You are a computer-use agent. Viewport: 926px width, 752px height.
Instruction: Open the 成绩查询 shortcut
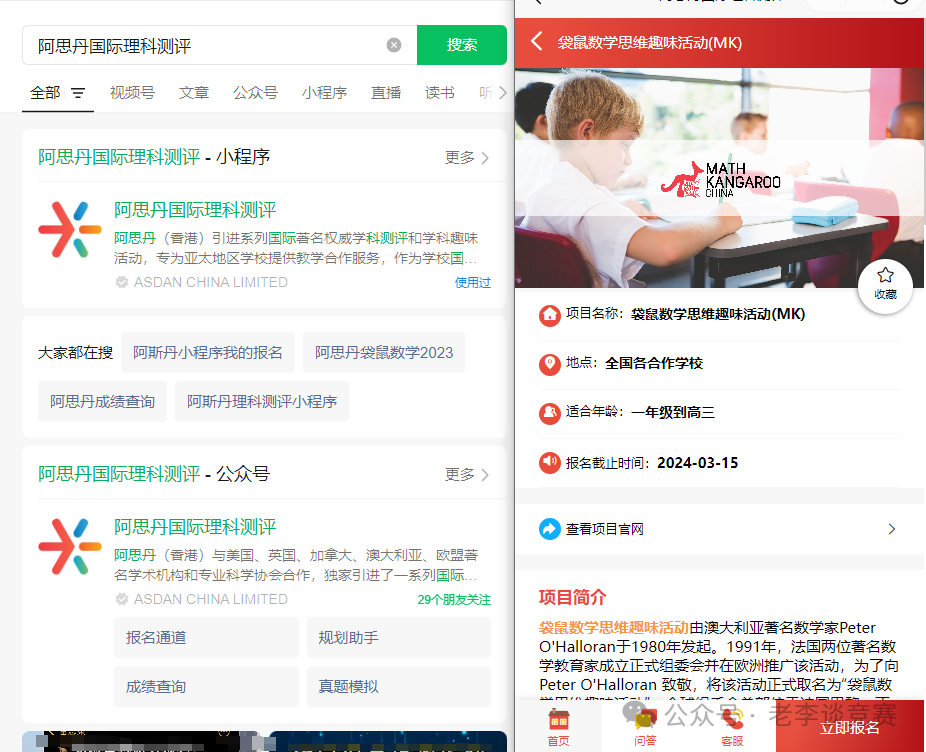point(206,686)
